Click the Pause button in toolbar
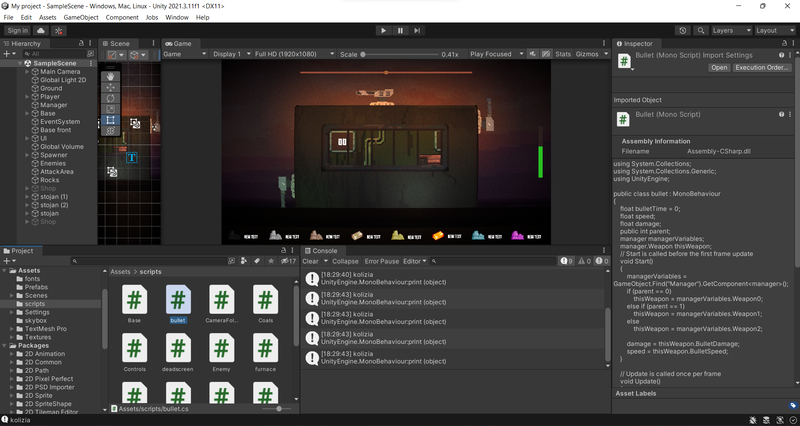The height and width of the screenshot is (426, 800). [400, 31]
